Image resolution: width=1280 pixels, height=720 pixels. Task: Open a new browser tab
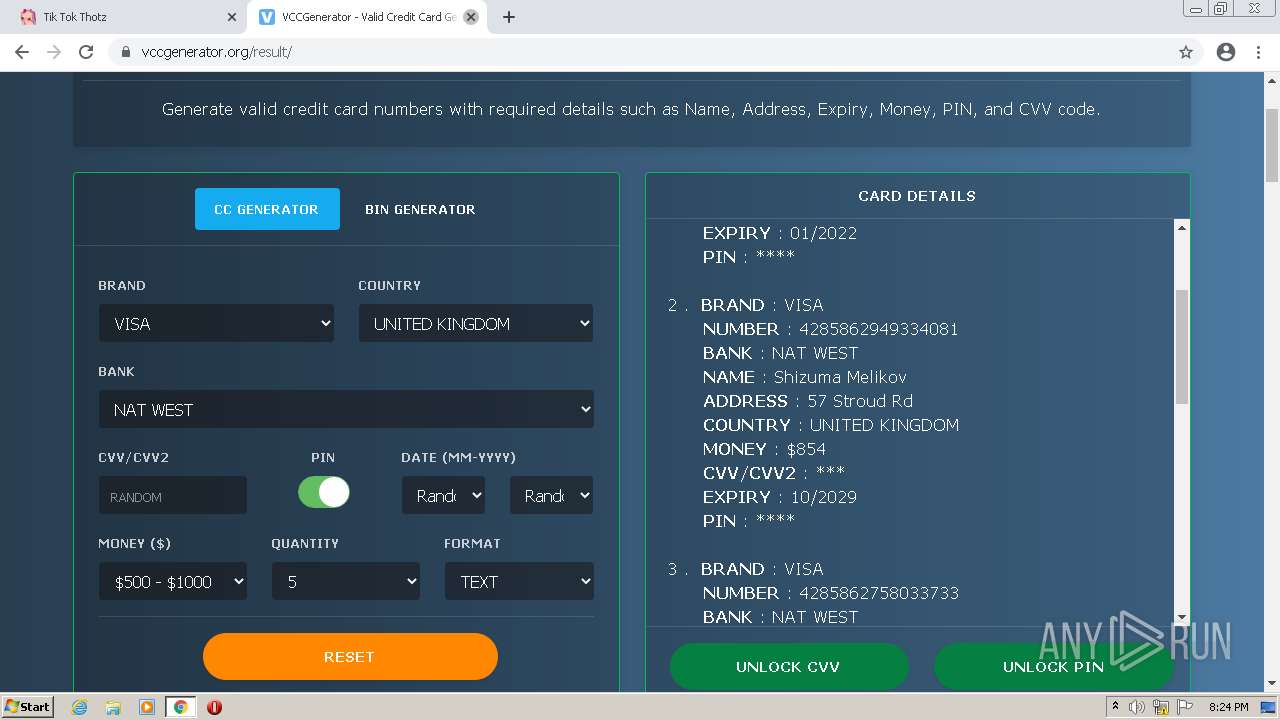point(509,17)
